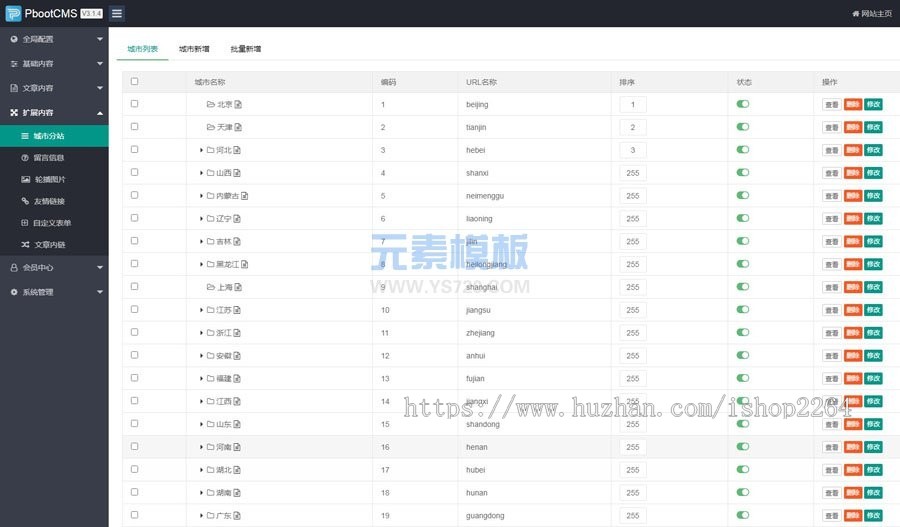Open 留言信息 via its question-mark icon
The height and width of the screenshot is (527, 900).
(x=25, y=157)
